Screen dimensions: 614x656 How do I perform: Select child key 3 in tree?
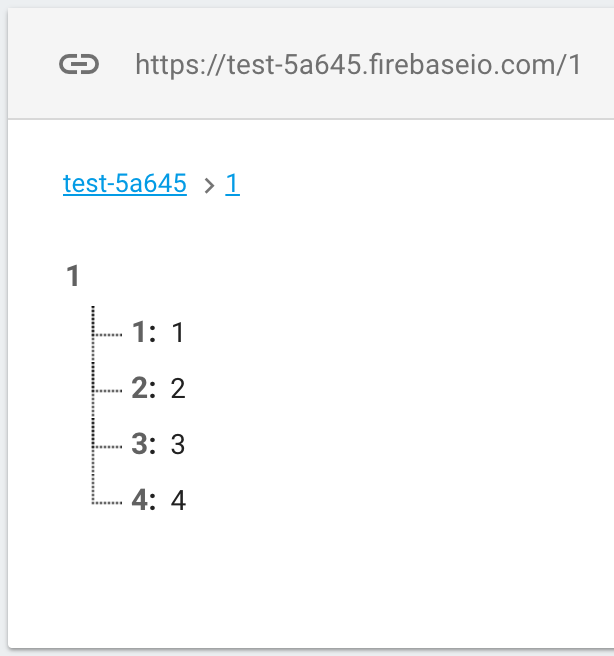pyautogui.click(x=143, y=444)
